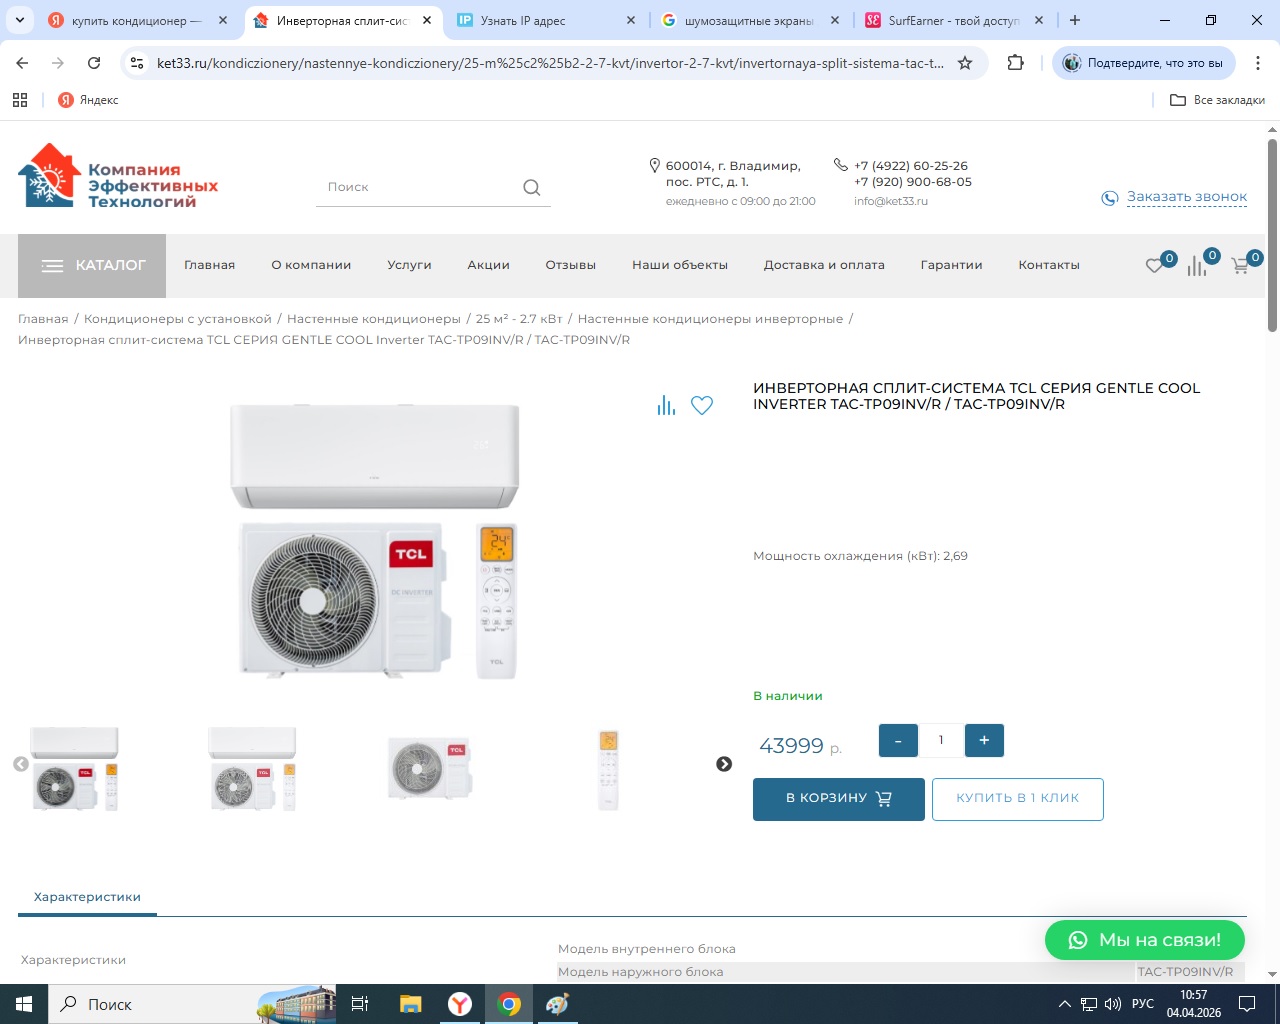Click the quantity input field
Image resolution: width=1280 pixels, height=1024 pixels.
tap(941, 740)
